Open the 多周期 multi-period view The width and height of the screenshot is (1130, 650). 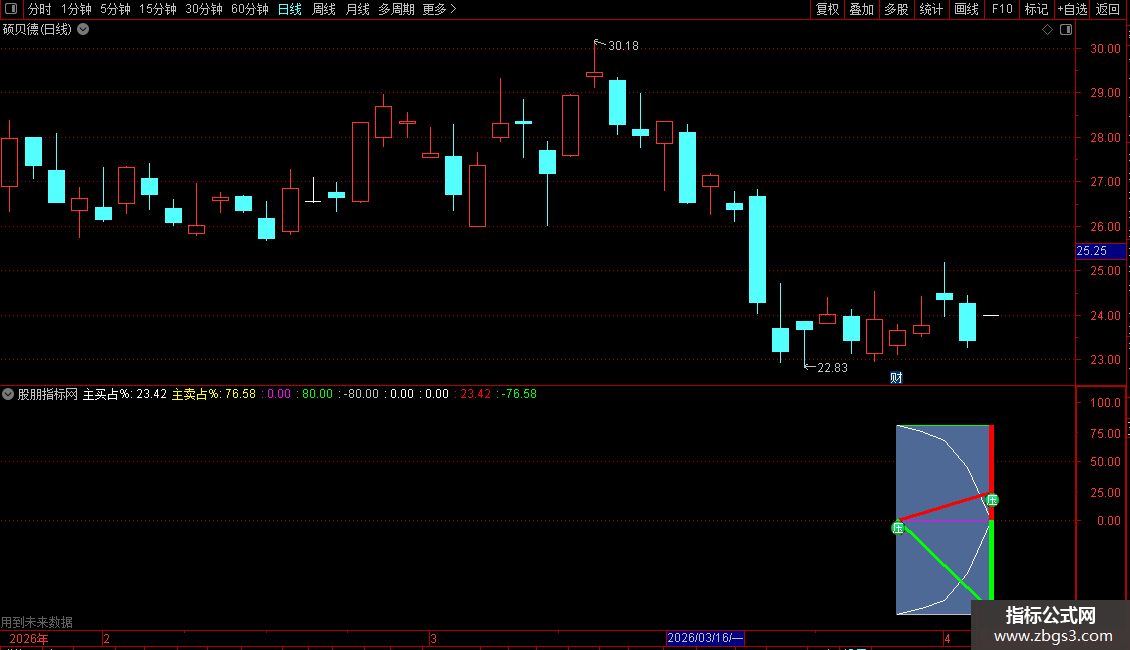(396, 9)
